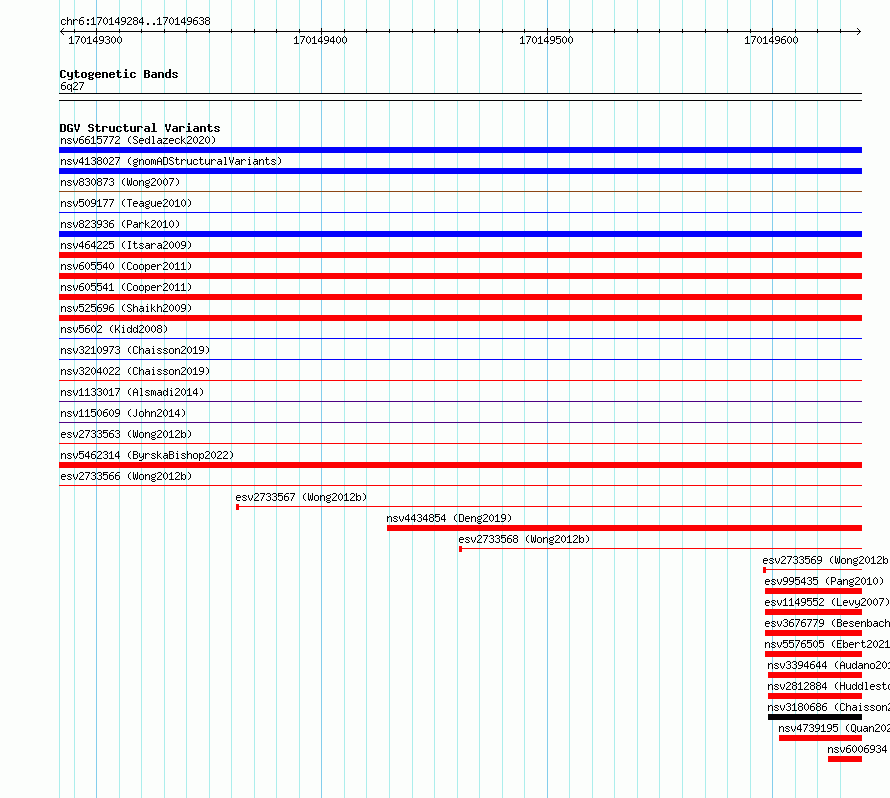Open nsv525696 (Shaikh2009) entry
This screenshot has width=890, height=798.
pos(126,308)
